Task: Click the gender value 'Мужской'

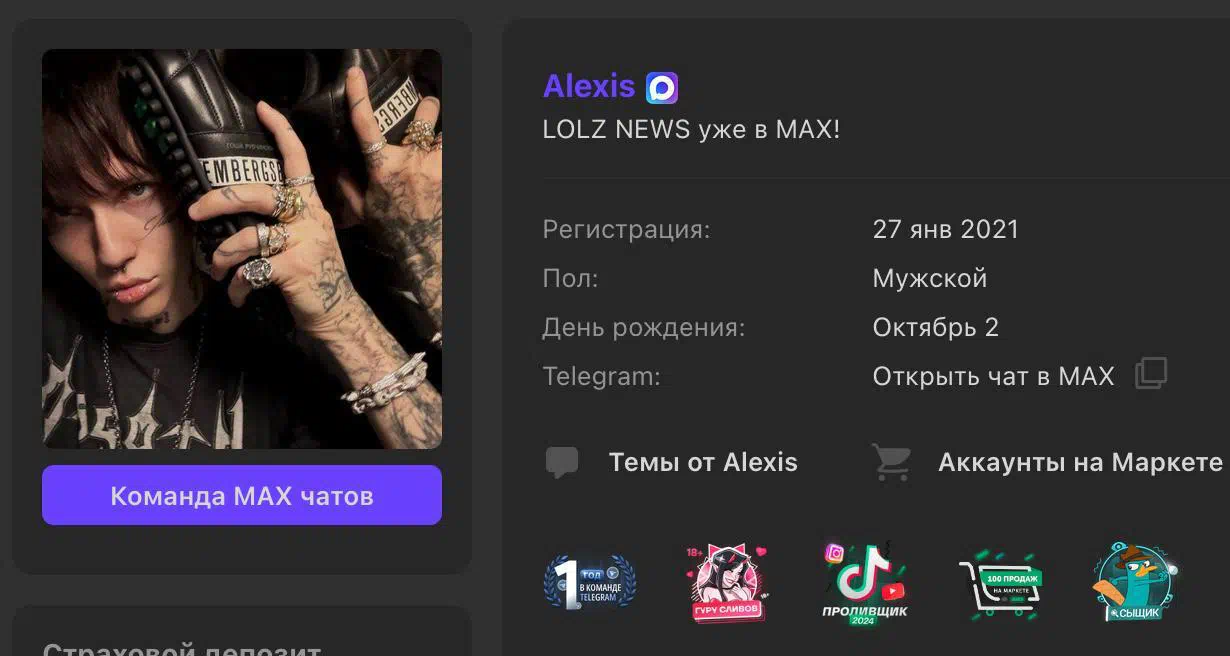Action: [930, 278]
